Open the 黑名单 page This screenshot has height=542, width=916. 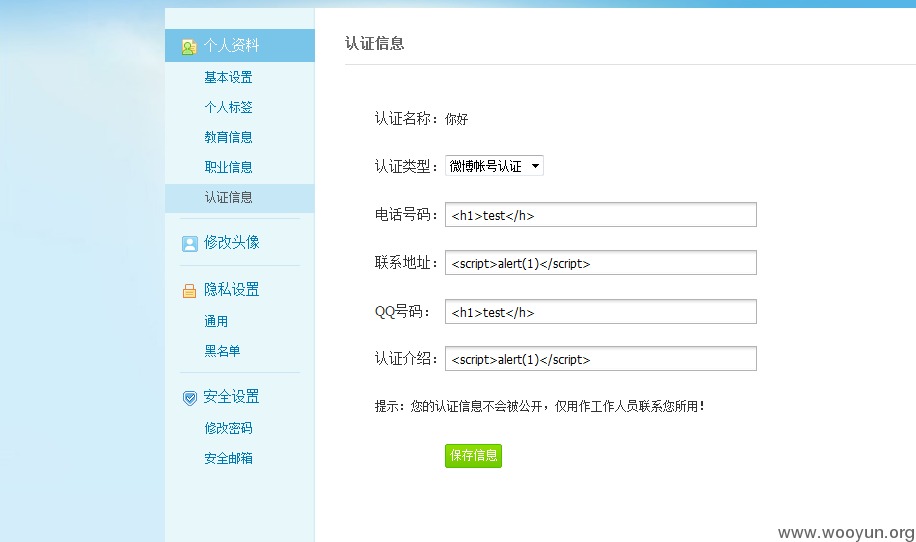[222, 351]
